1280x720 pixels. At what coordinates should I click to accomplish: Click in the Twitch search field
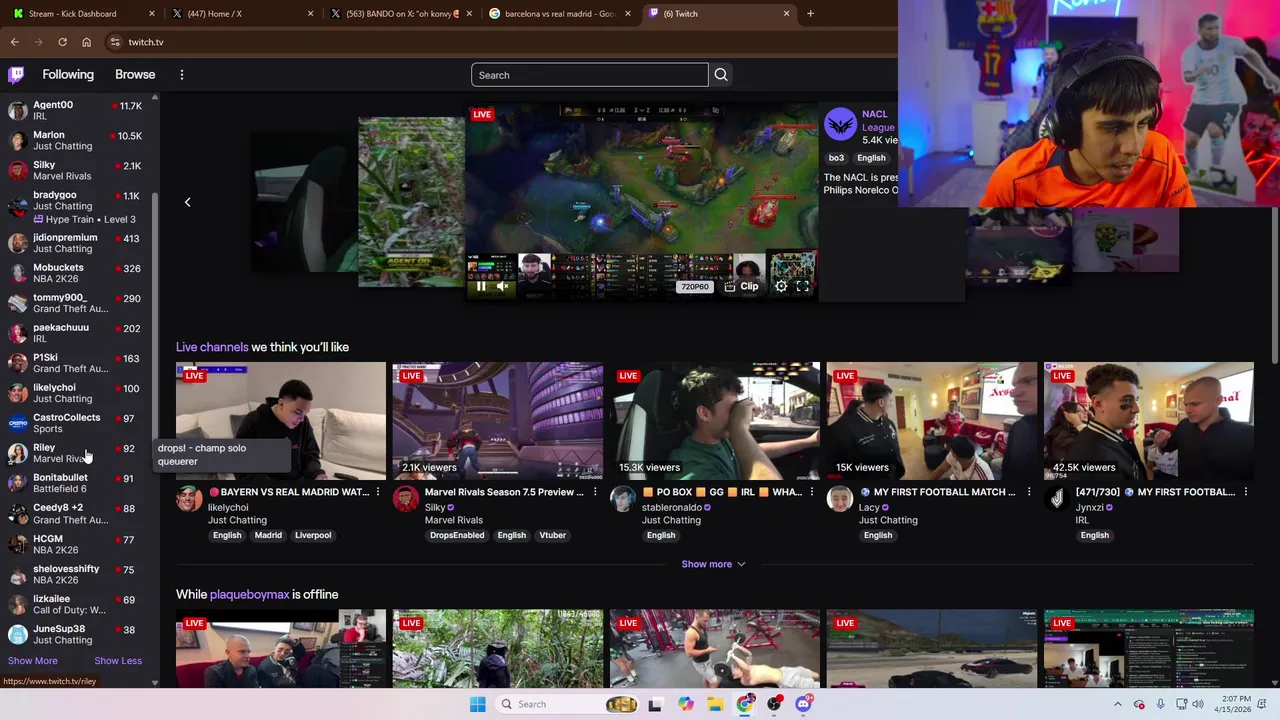[x=589, y=75]
